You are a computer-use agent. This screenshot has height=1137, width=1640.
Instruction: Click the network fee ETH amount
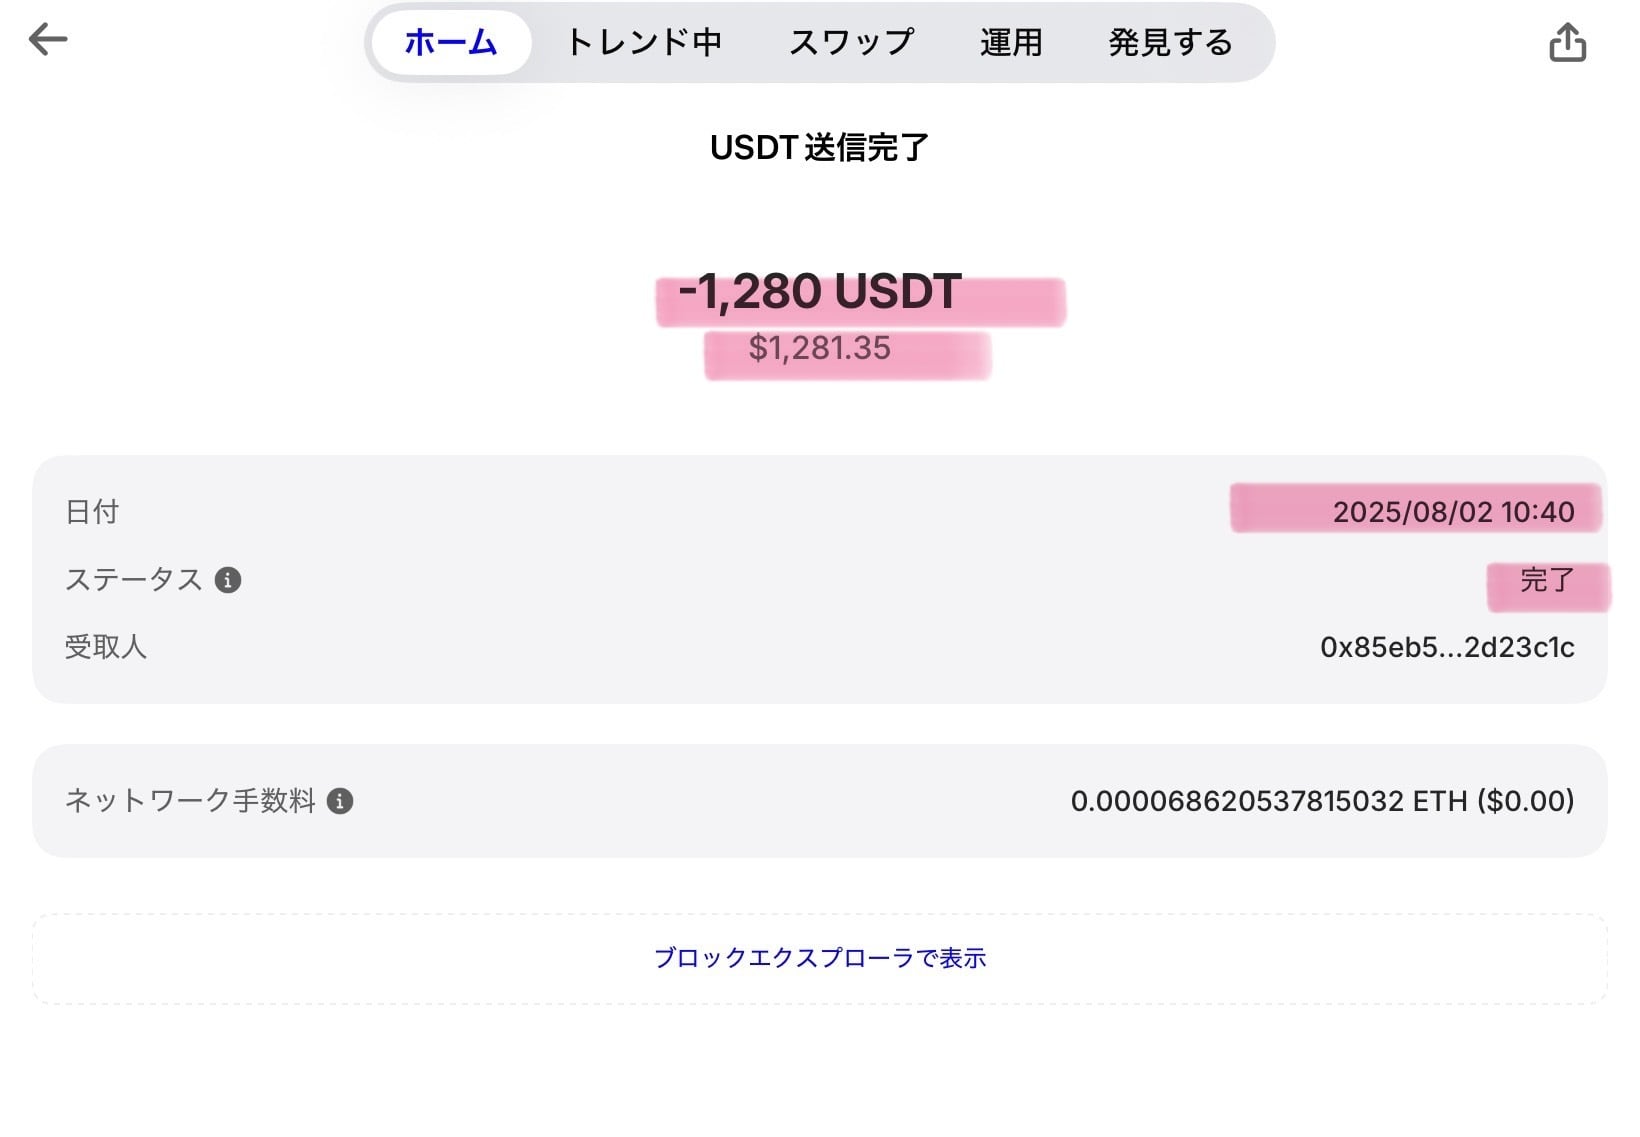[x=1322, y=801]
